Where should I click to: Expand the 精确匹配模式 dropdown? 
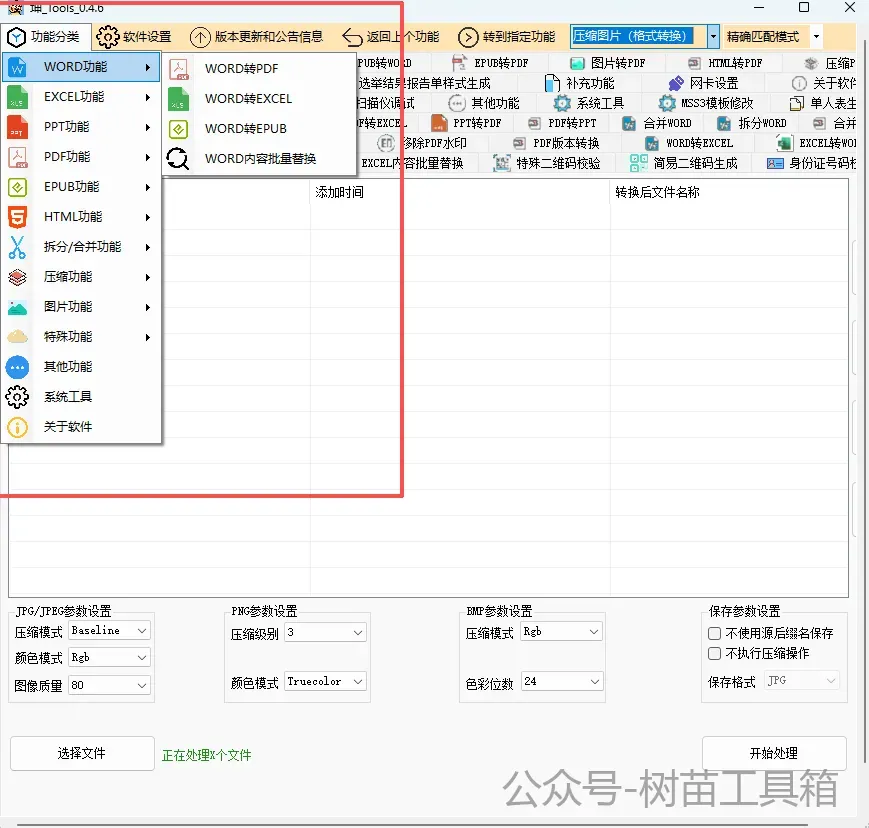(x=816, y=37)
